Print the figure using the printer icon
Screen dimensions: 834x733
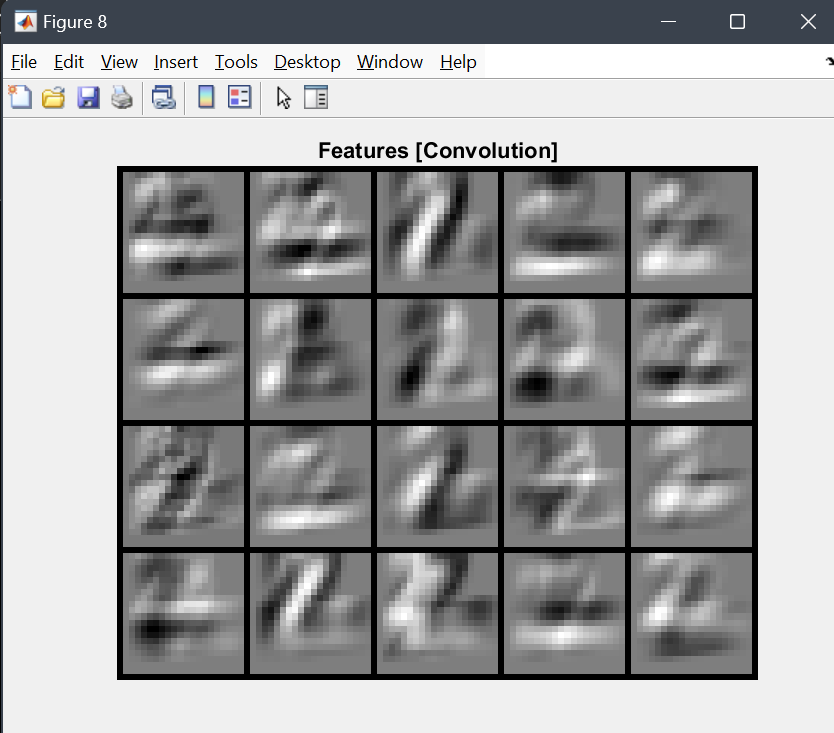pyautogui.click(x=122, y=98)
